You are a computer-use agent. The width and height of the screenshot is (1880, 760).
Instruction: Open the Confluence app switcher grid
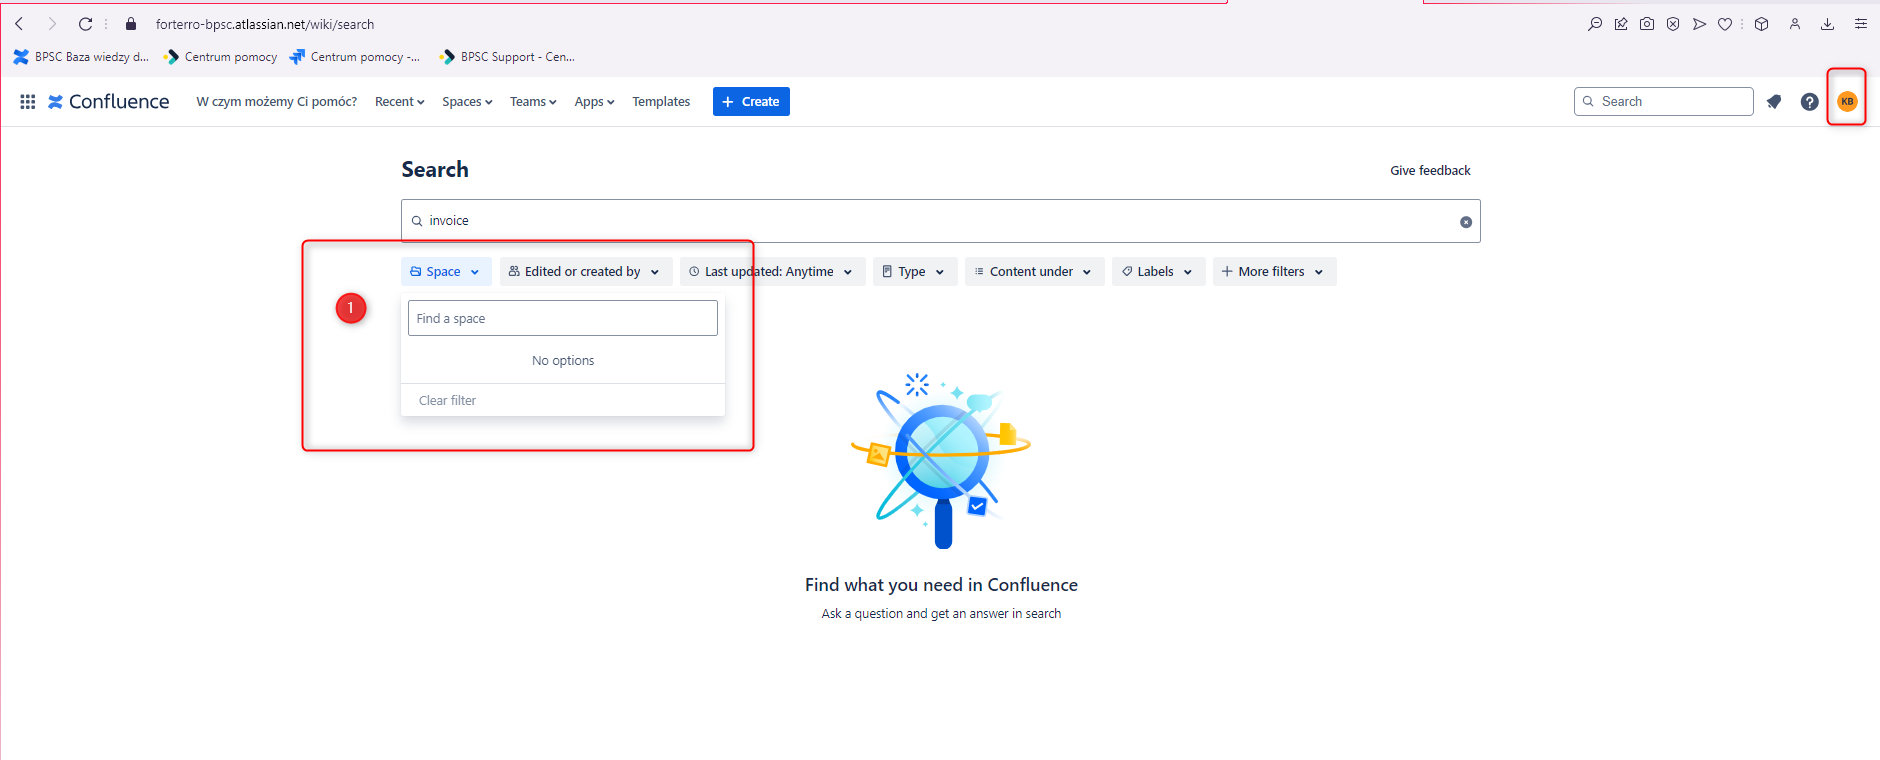28,102
